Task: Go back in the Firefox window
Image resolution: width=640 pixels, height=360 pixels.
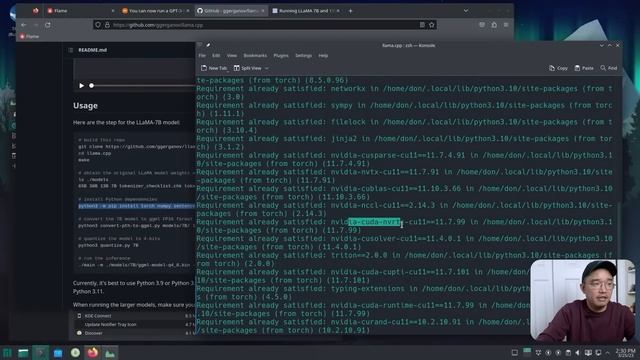Action: pyautogui.click(x=24, y=25)
